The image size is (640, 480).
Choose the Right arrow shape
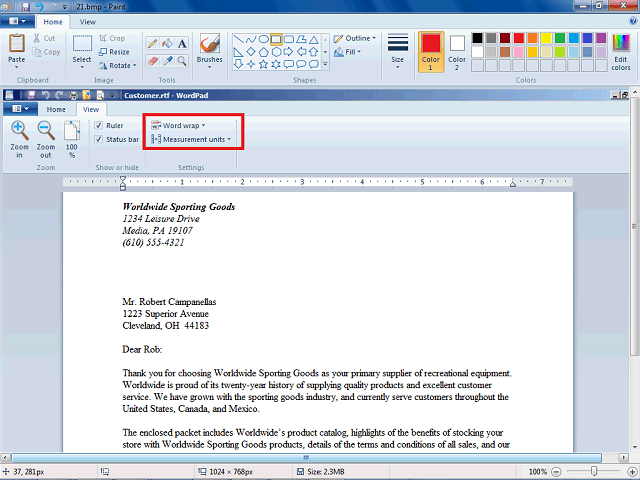pos(289,52)
